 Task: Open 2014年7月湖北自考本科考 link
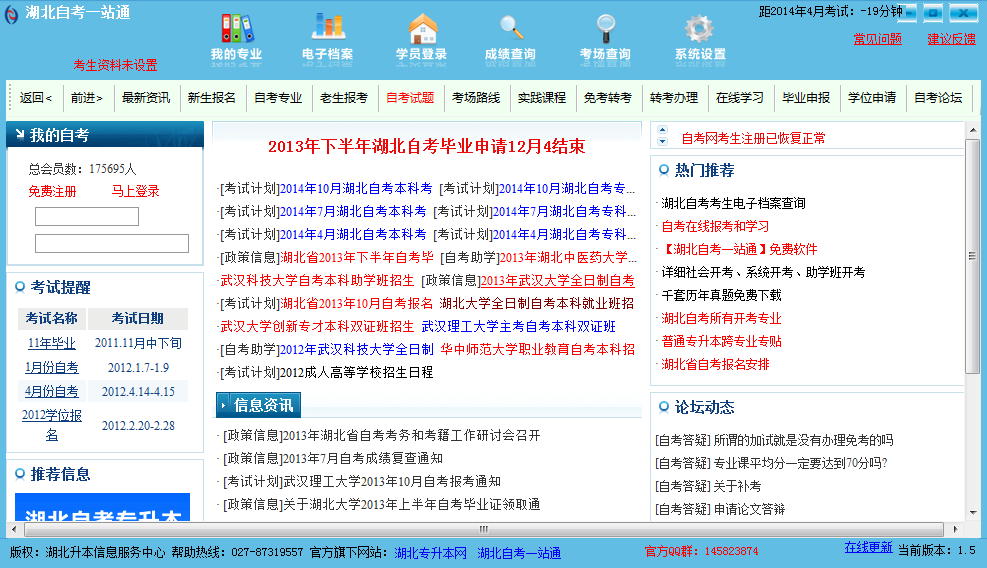tap(352, 211)
